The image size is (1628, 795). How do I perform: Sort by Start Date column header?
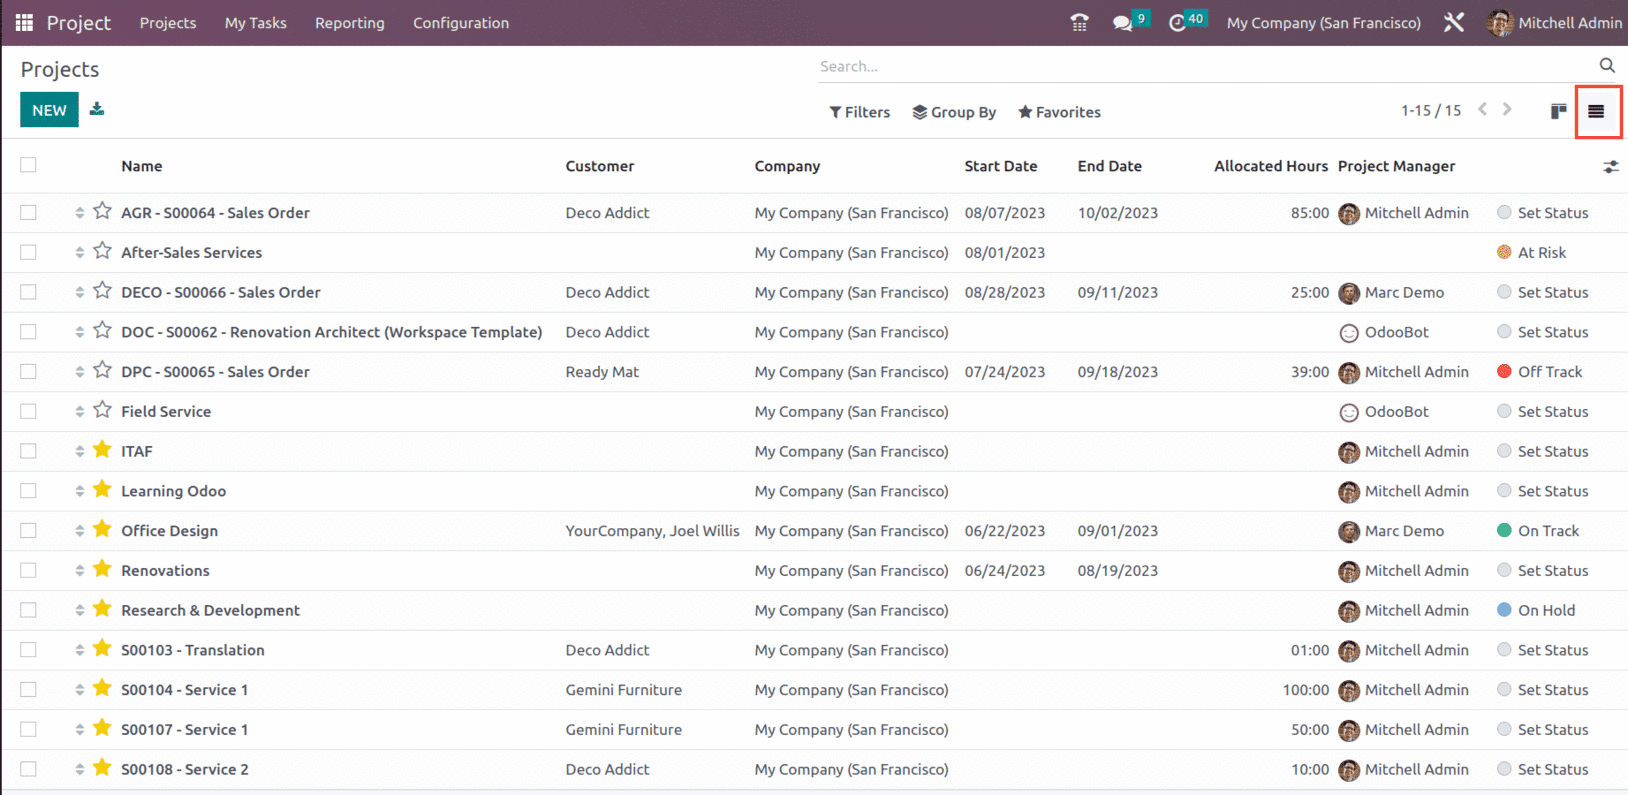(x=1001, y=166)
